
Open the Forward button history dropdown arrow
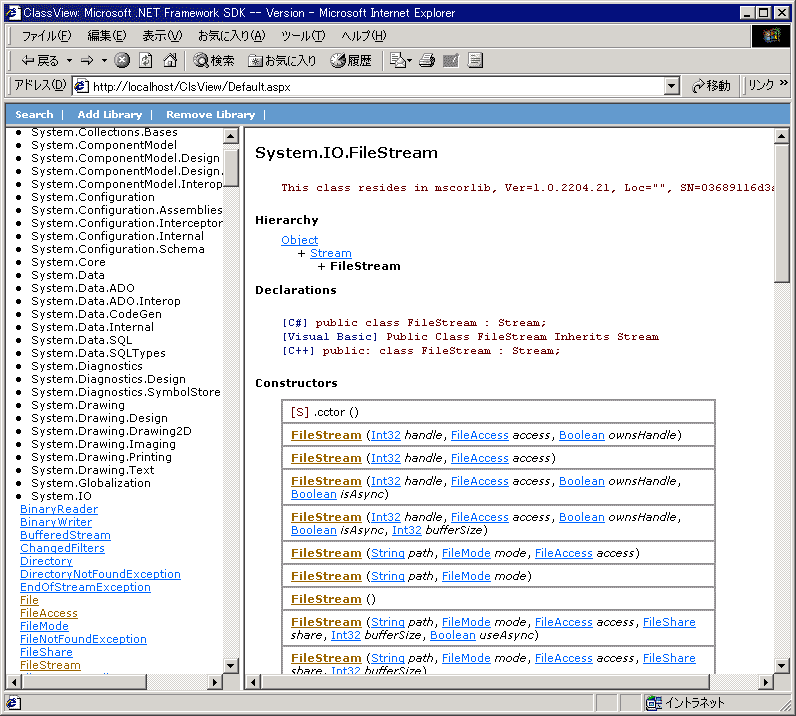(x=104, y=61)
